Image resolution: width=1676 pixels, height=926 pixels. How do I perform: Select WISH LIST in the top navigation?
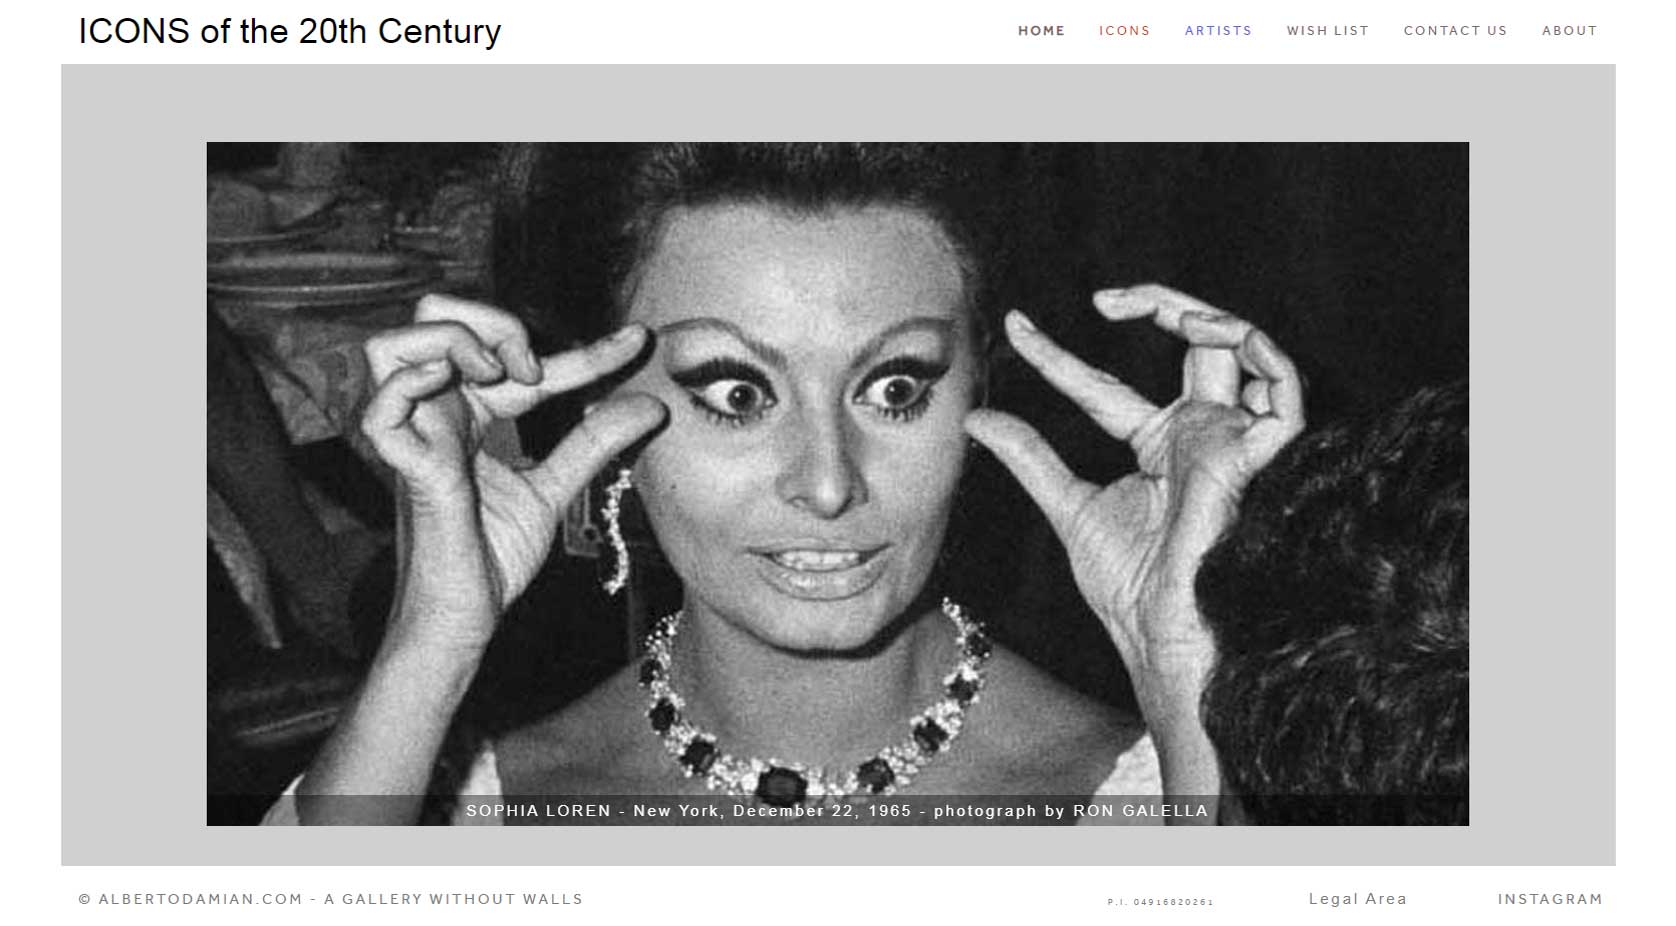point(1327,31)
